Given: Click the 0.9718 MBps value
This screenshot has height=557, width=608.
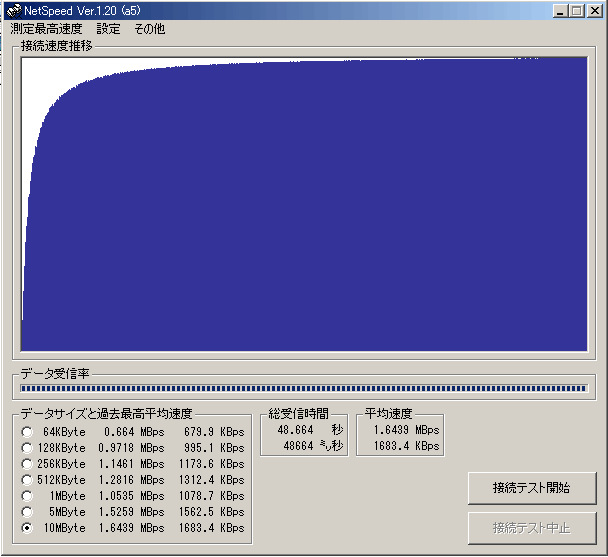Looking at the screenshot, I should [131, 448].
